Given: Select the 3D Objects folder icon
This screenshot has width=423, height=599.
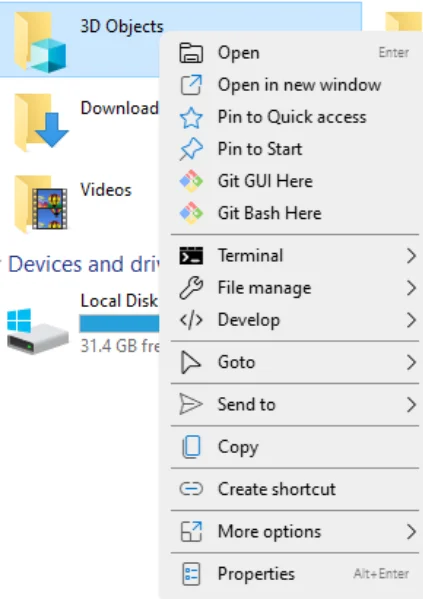Looking at the screenshot, I should point(40,42).
